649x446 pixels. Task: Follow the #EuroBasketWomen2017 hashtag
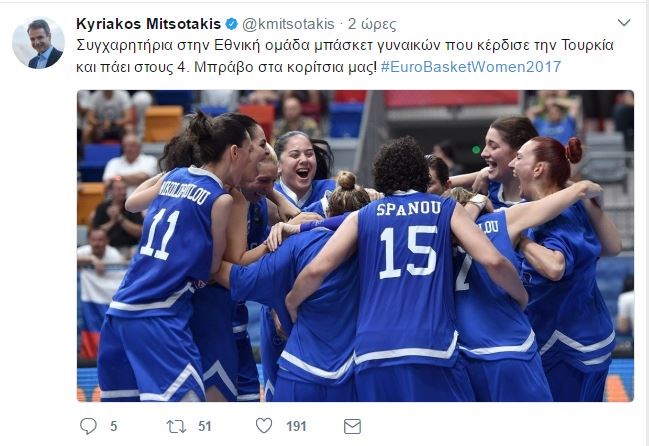[471, 67]
